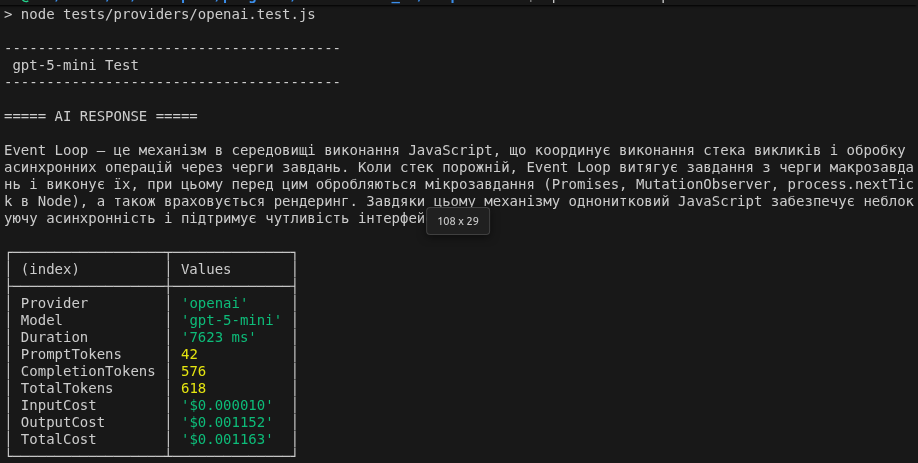Click the TotalTokens value 618
The height and width of the screenshot is (463, 918).
tap(193, 388)
